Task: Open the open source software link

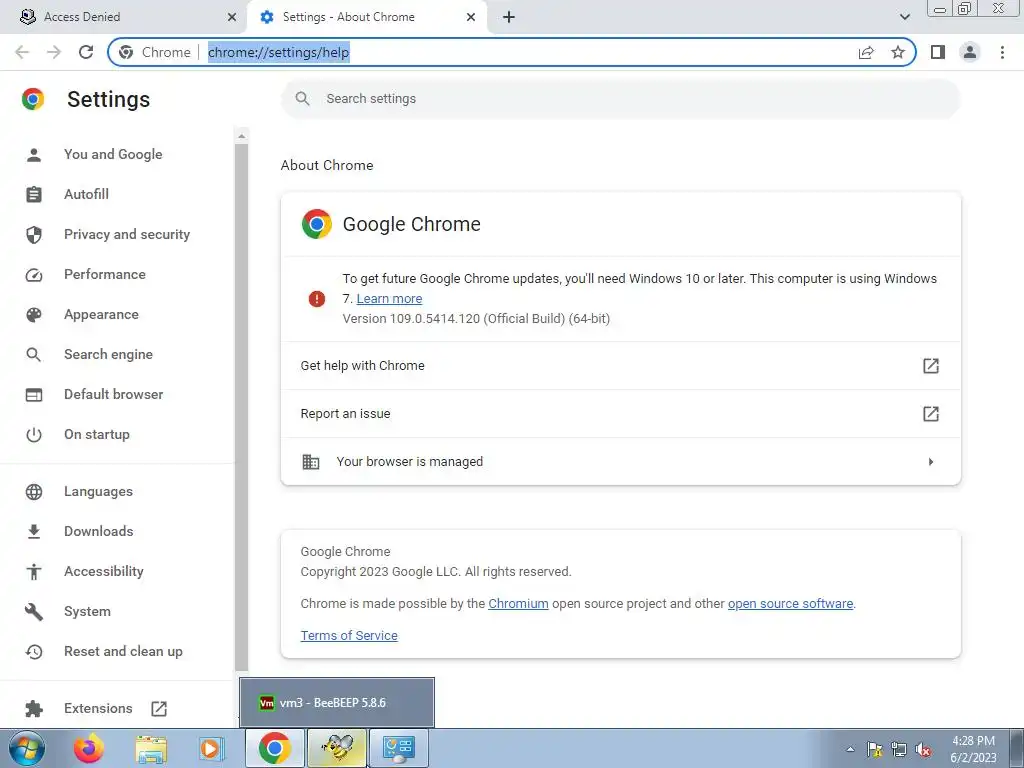Action: [x=790, y=604]
